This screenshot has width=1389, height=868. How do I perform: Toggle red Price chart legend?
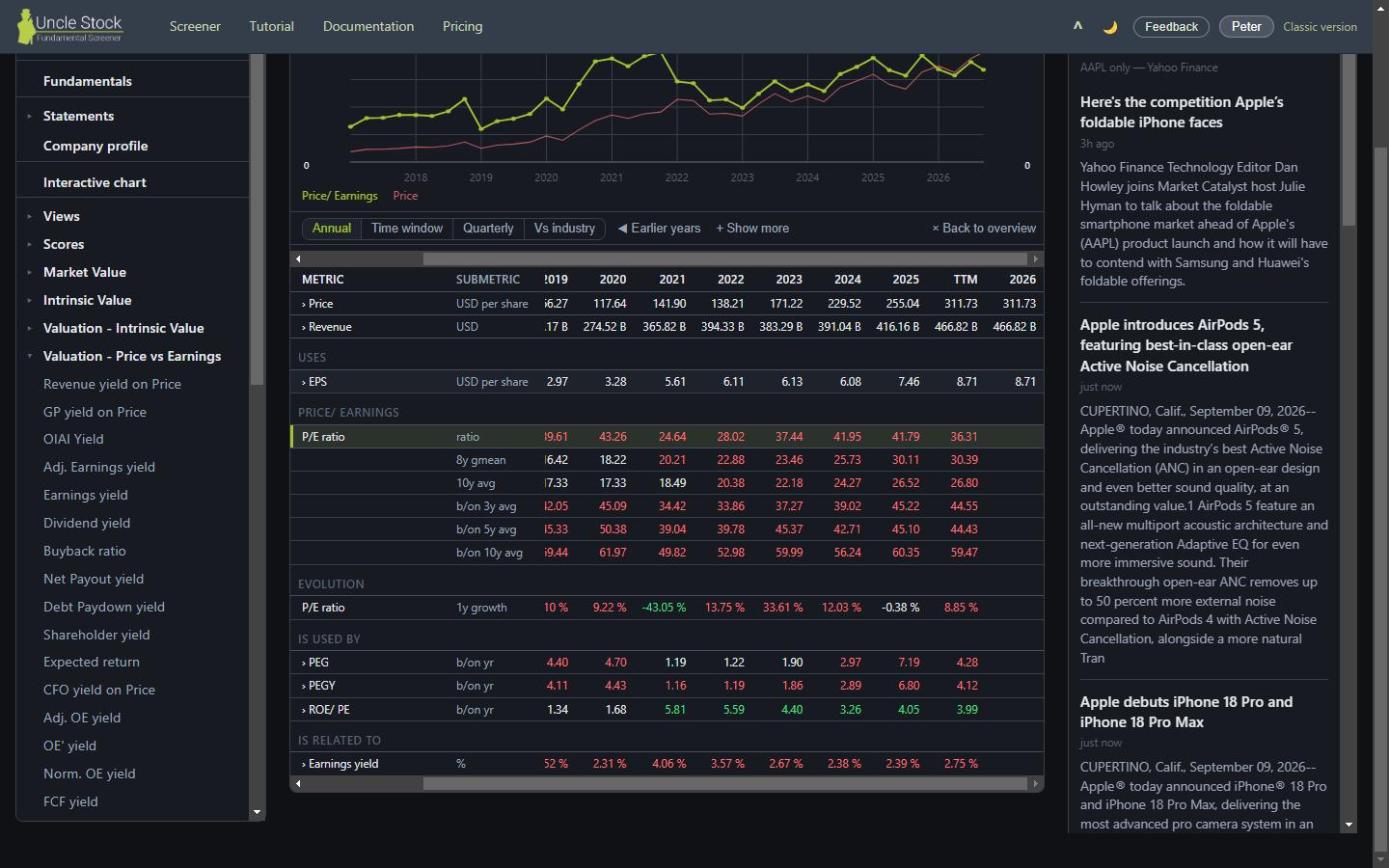[405, 196]
